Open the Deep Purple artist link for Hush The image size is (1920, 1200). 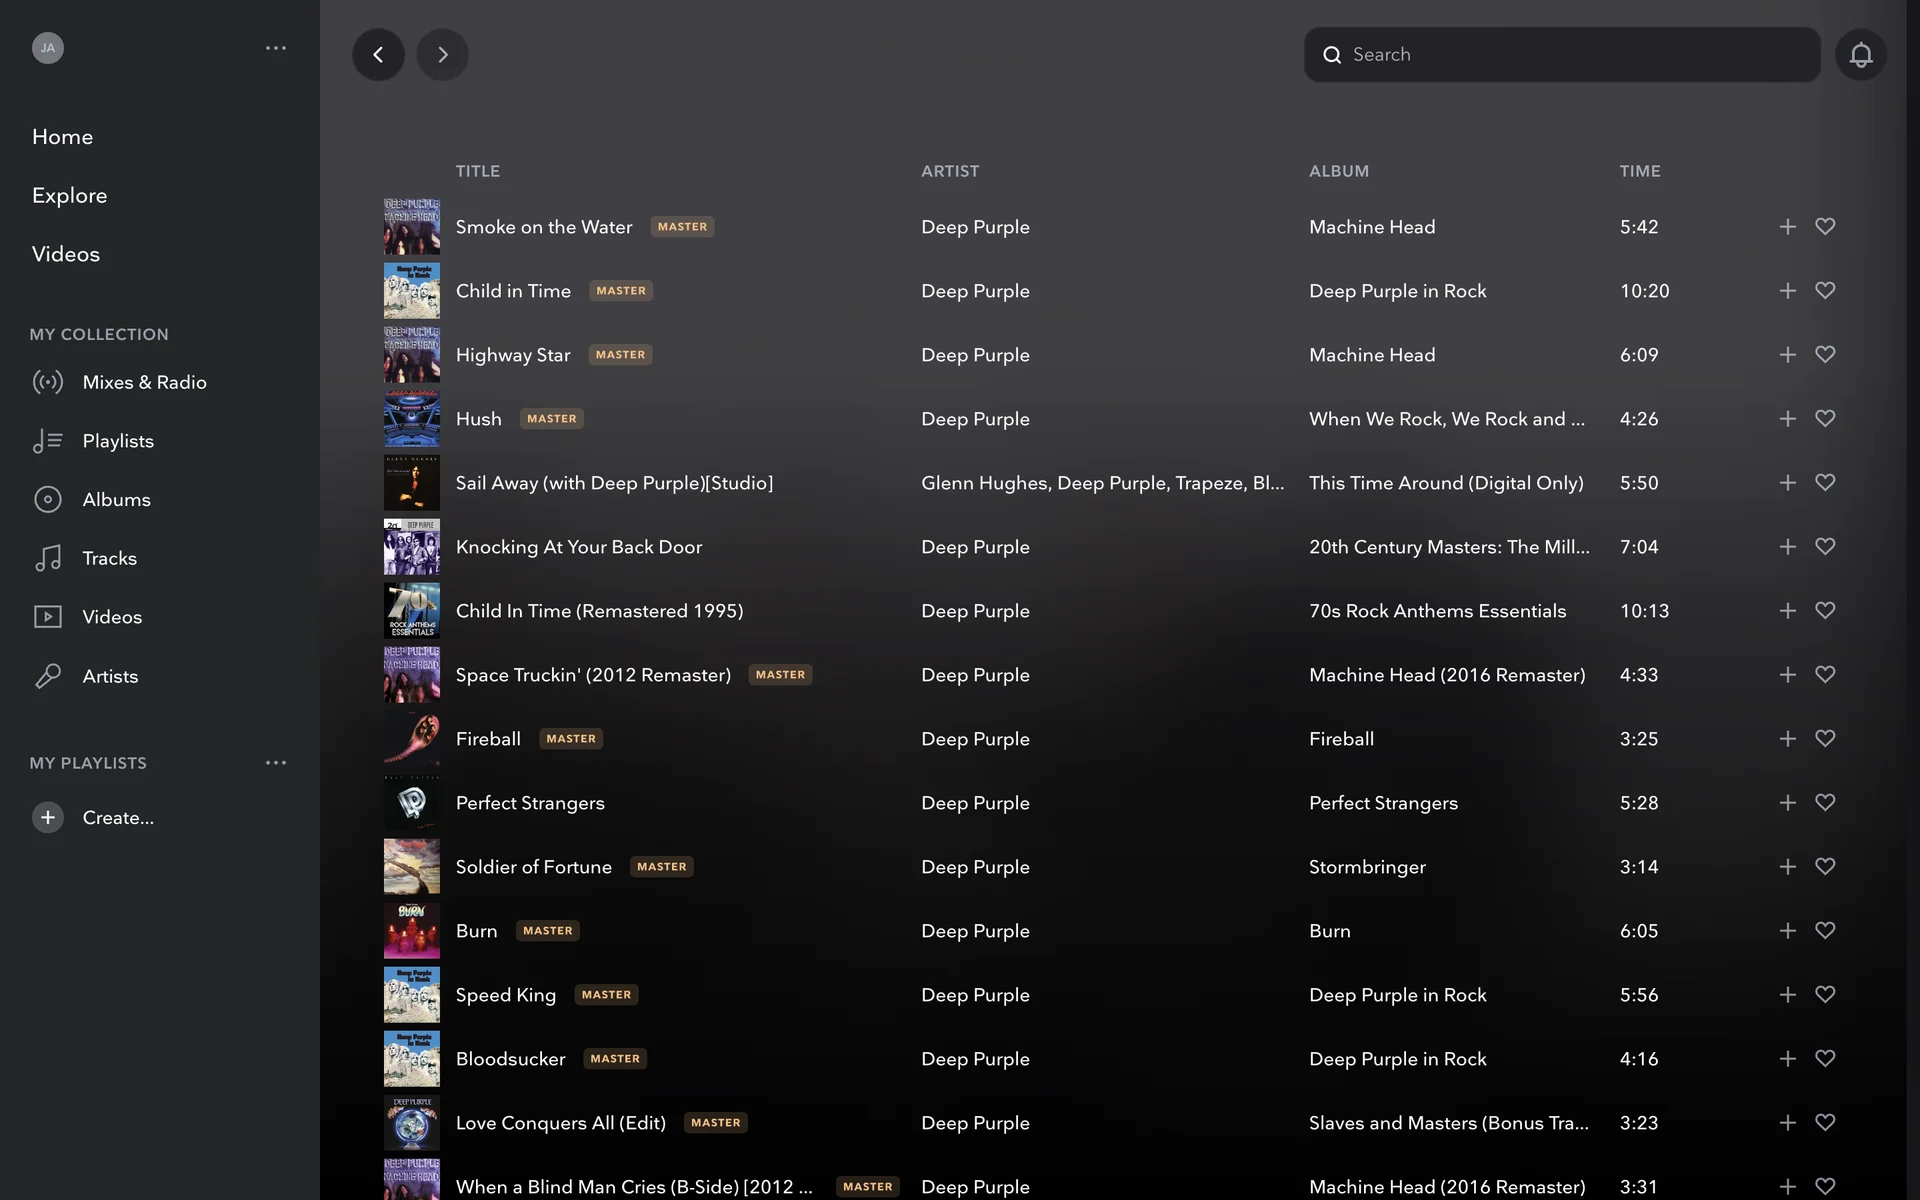tap(975, 419)
